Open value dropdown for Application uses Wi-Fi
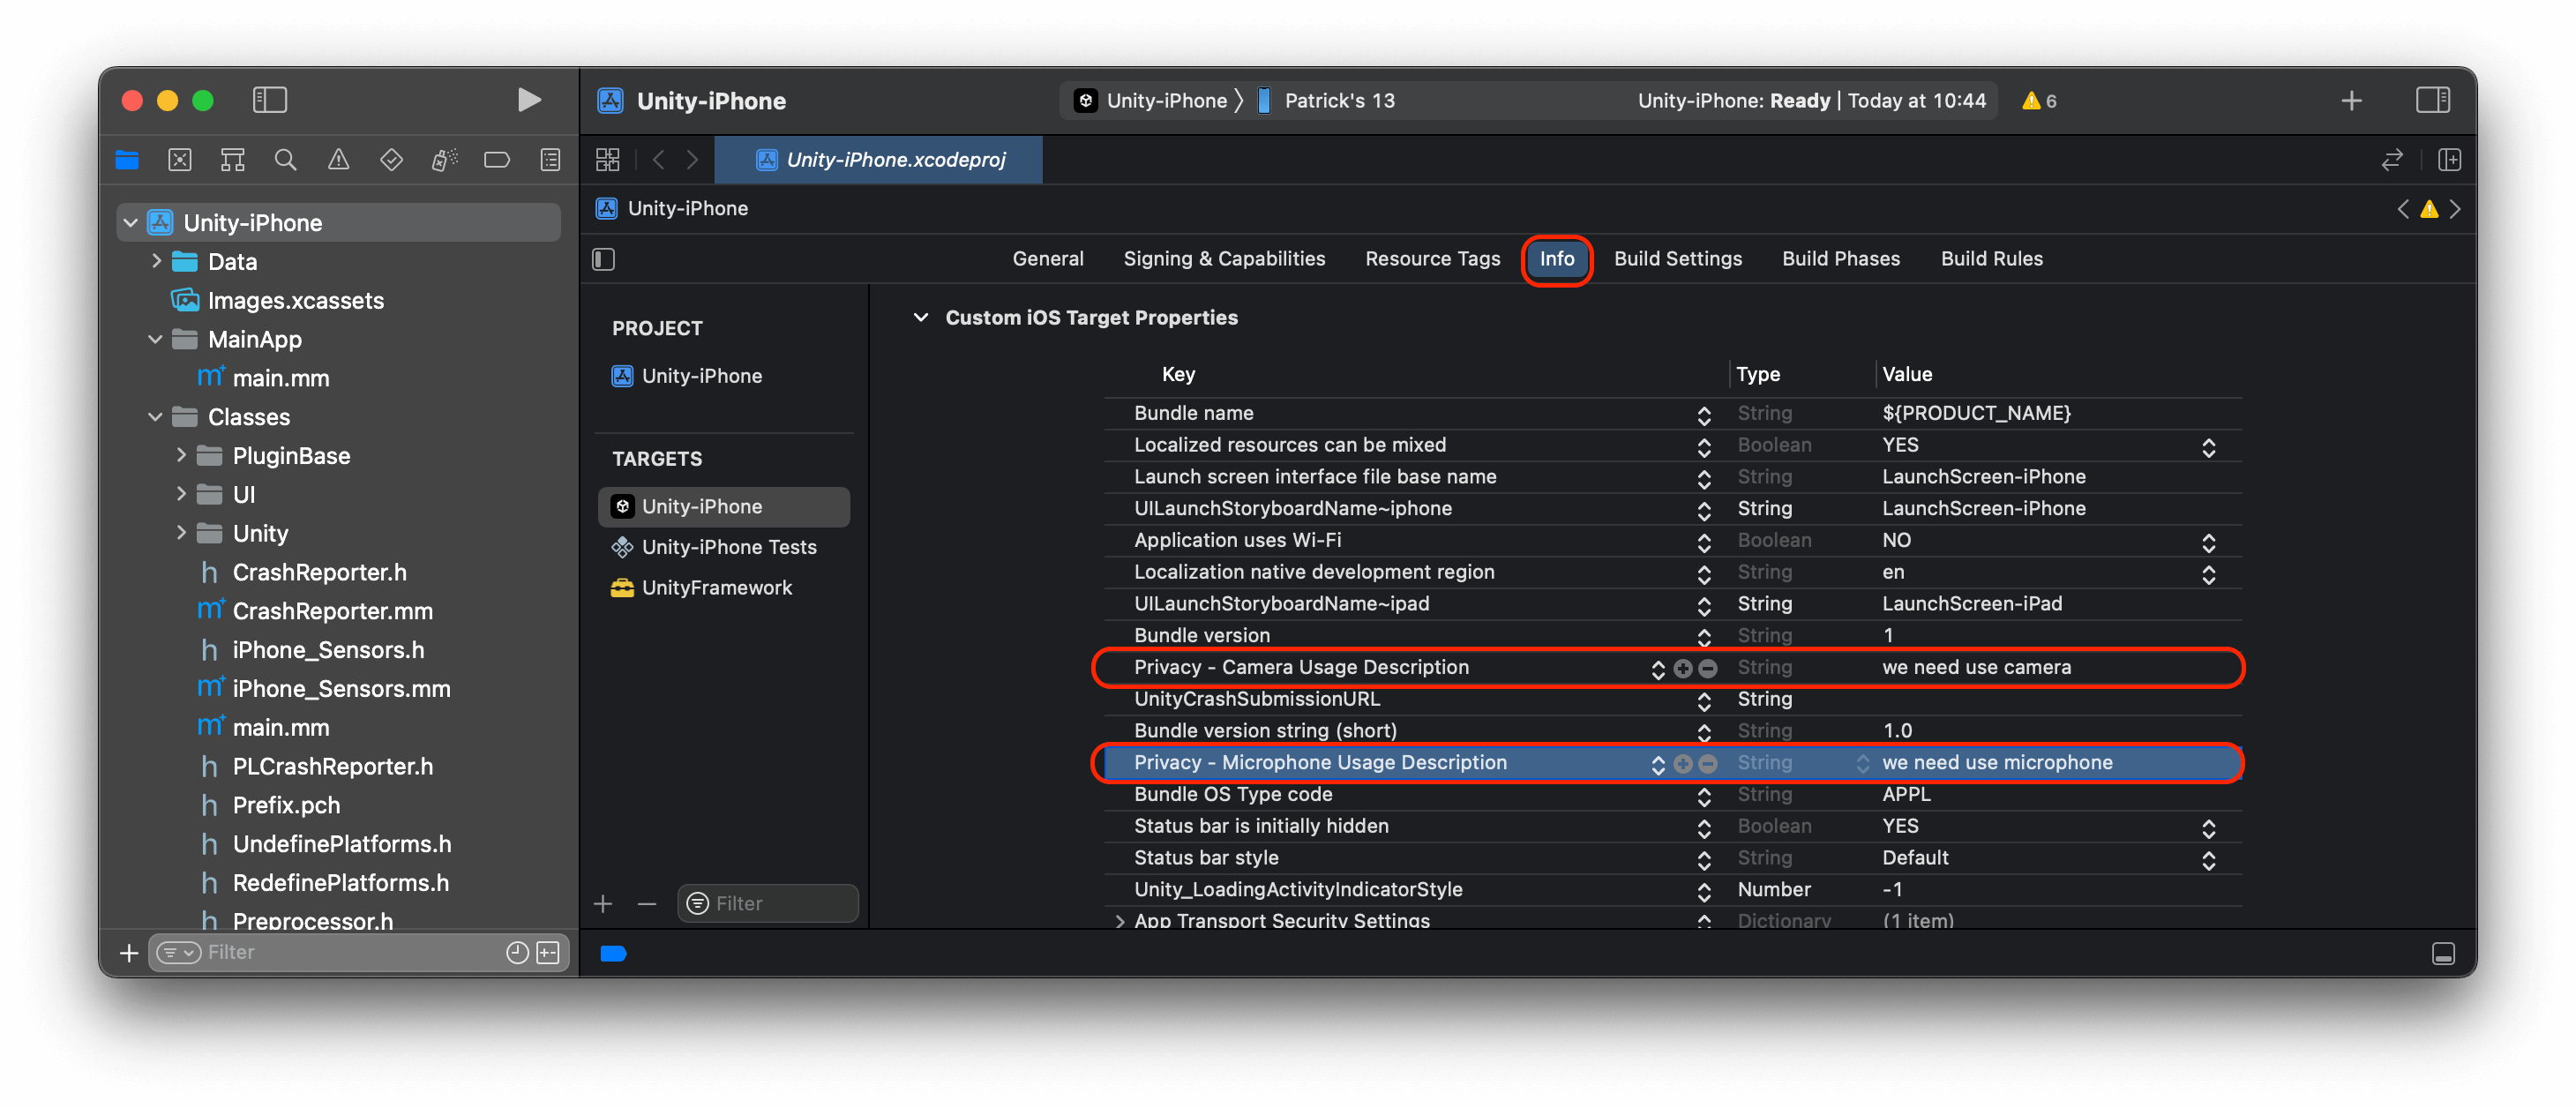2576x1108 pixels. click(x=2208, y=542)
